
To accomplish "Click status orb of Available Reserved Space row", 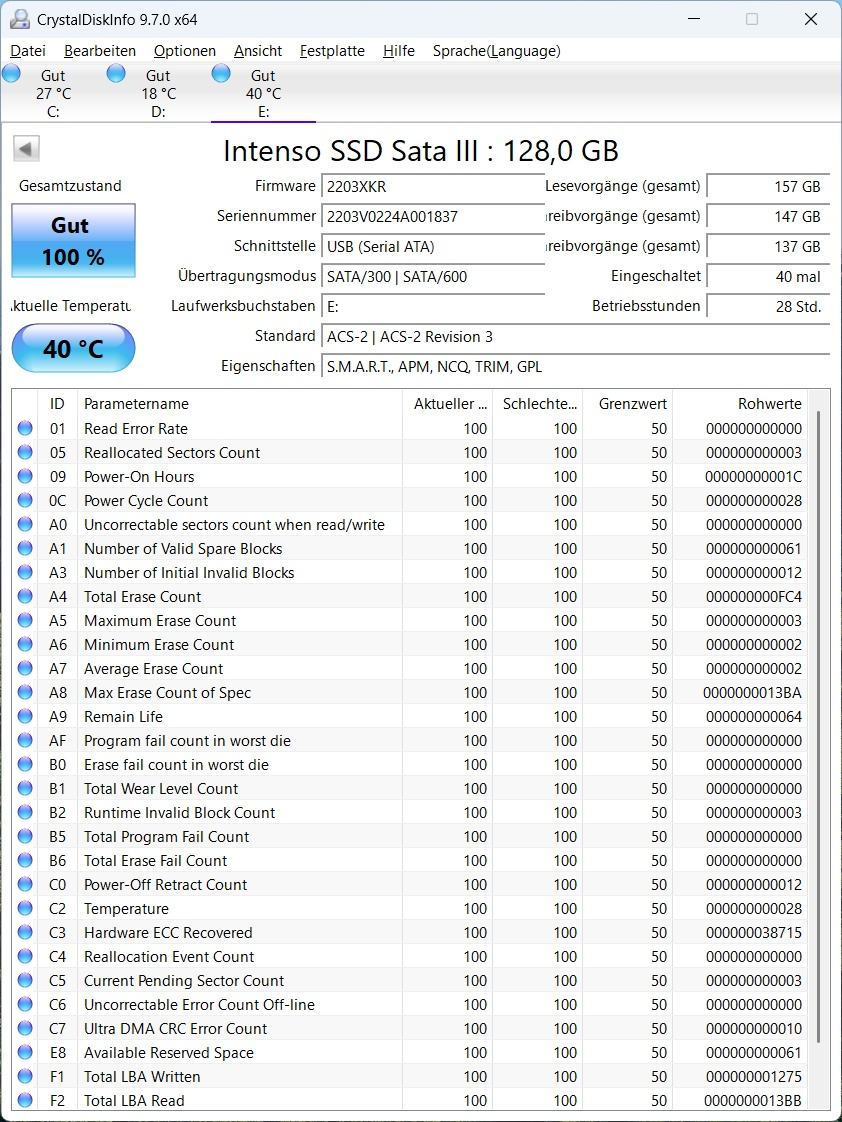I will pyautogui.click(x=25, y=1052).
